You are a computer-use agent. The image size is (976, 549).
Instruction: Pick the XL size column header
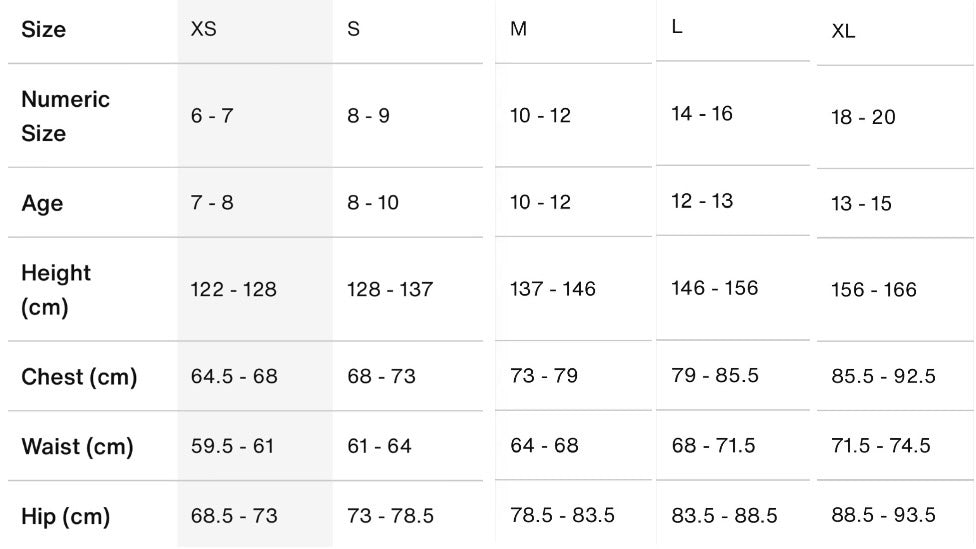(x=843, y=31)
